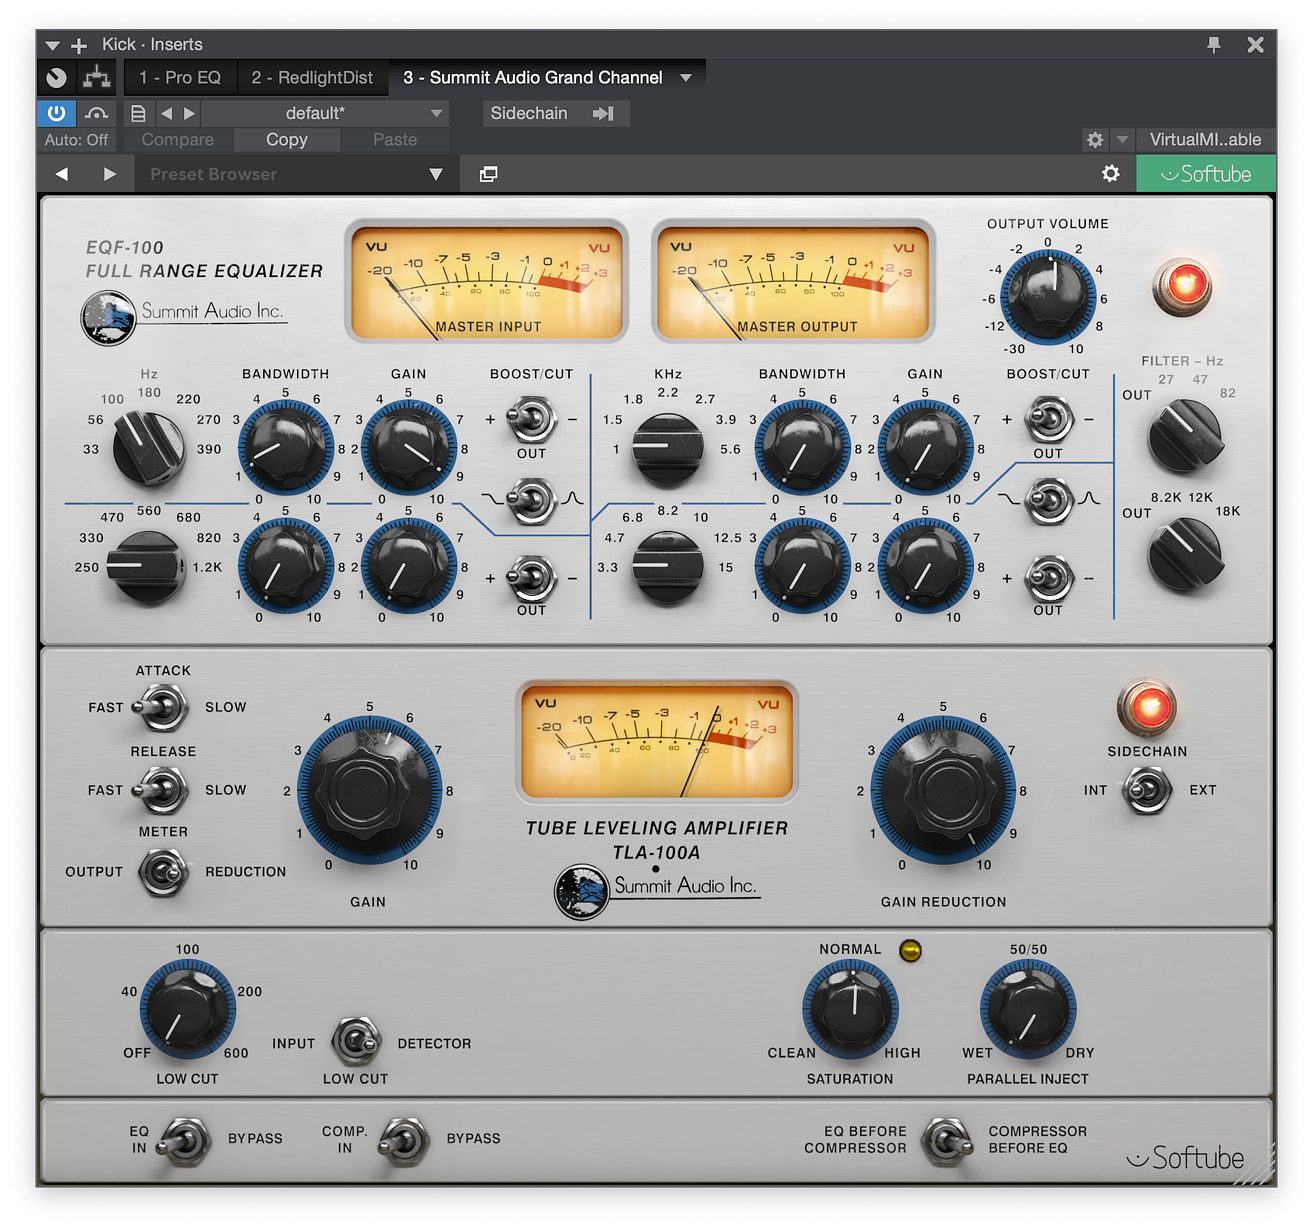The width and height of the screenshot is (1313, 1229).
Task: Click the green Softube logo button
Action: (x=1206, y=174)
